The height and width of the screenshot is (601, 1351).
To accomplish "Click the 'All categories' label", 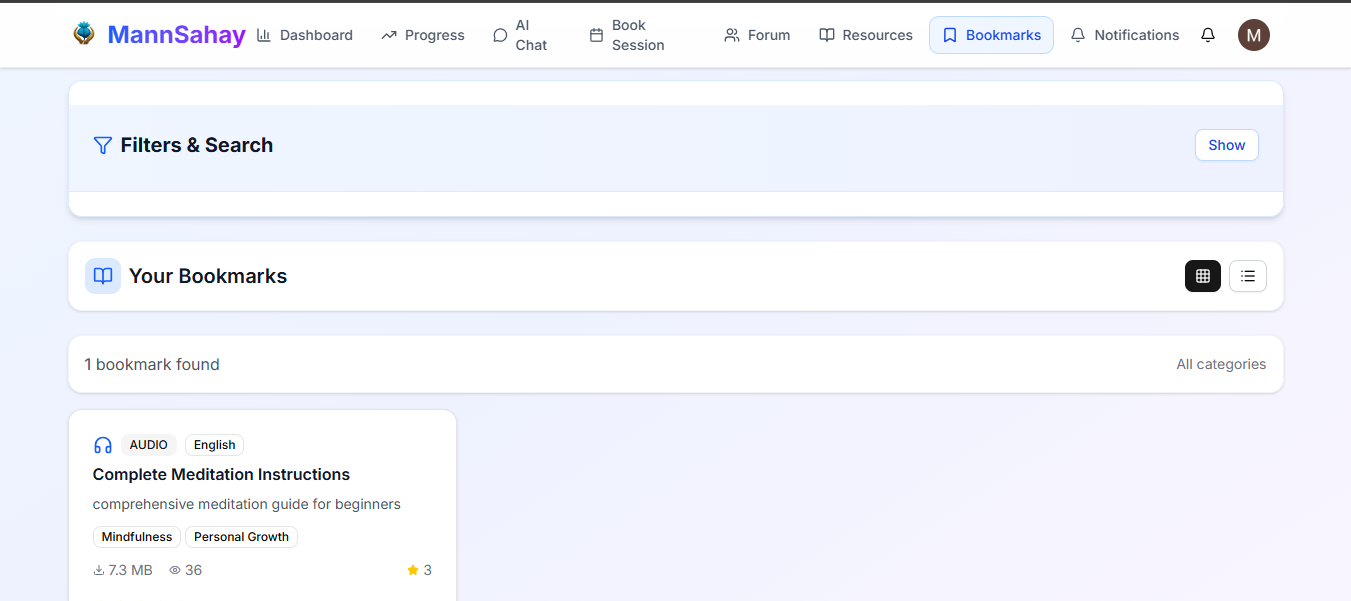I will 1221,364.
